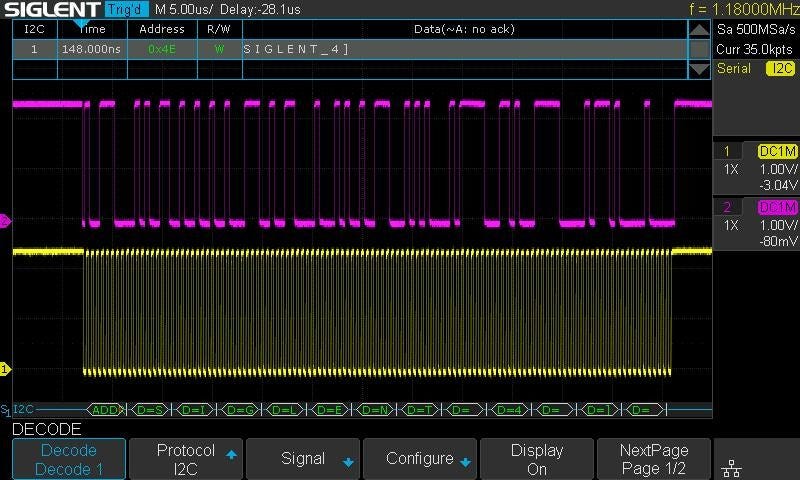Click the channel 2 DC1M coupling badge
This screenshot has height=480, width=800.
click(x=777, y=207)
